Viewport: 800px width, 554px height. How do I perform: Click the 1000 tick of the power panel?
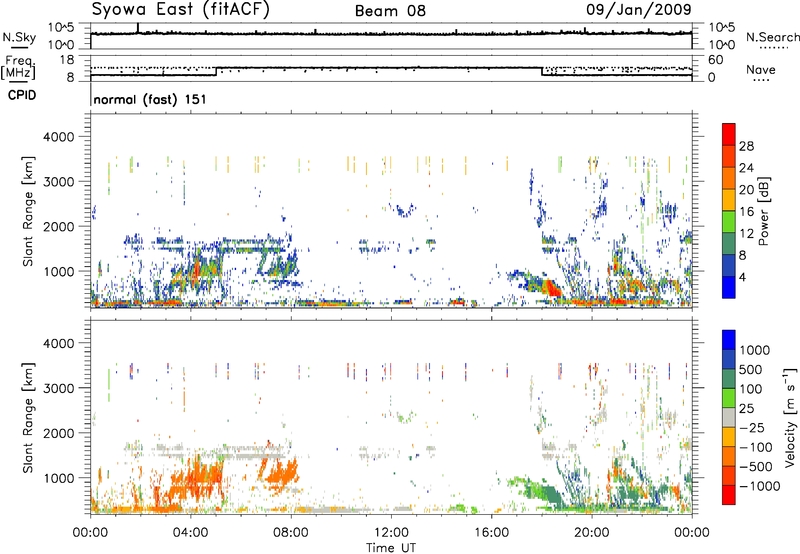pyautogui.click(x=58, y=271)
